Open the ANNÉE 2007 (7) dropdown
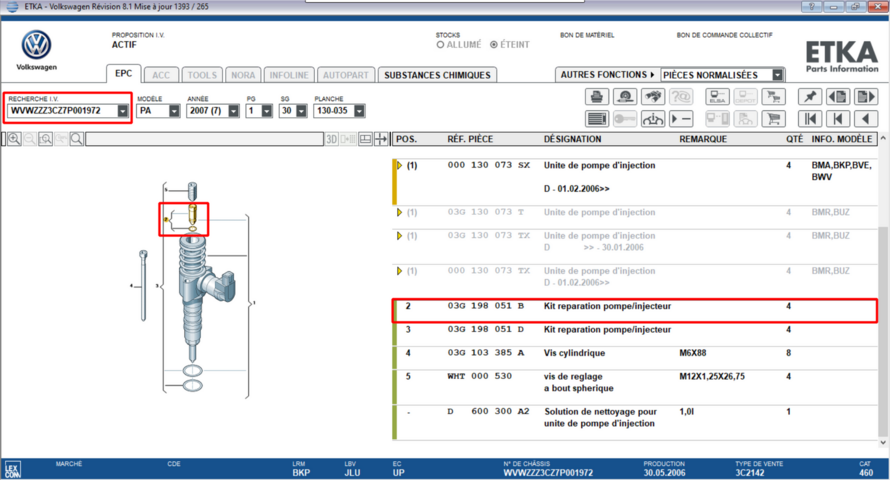The height and width of the screenshot is (480, 890). (x=234, y=111)
